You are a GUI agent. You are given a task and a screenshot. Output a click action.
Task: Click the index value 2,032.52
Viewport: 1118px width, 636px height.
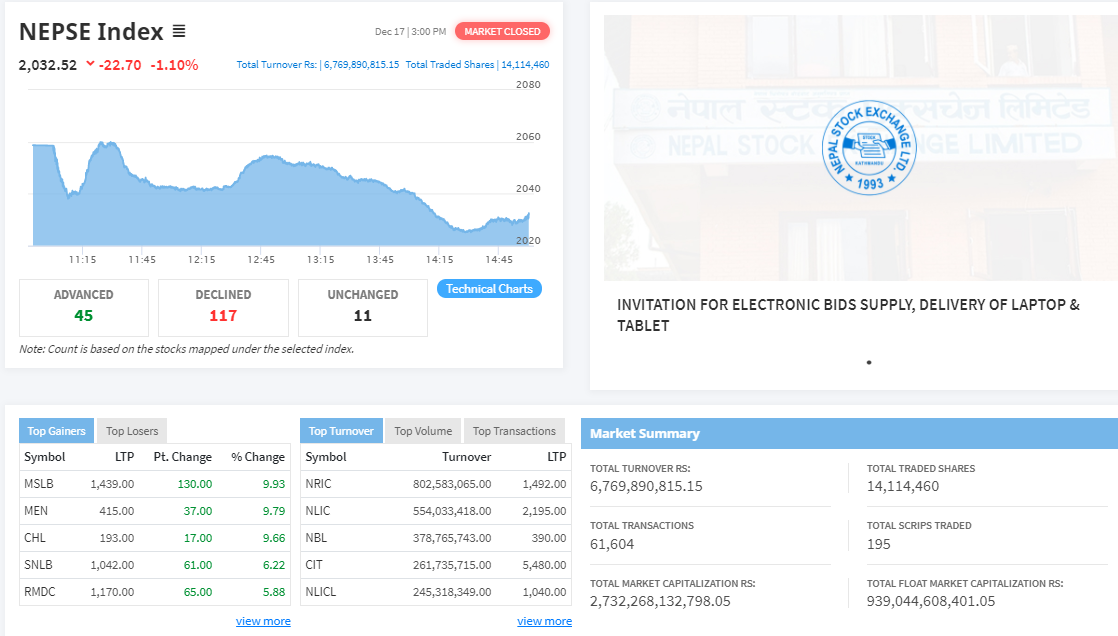tap(48, 65)
